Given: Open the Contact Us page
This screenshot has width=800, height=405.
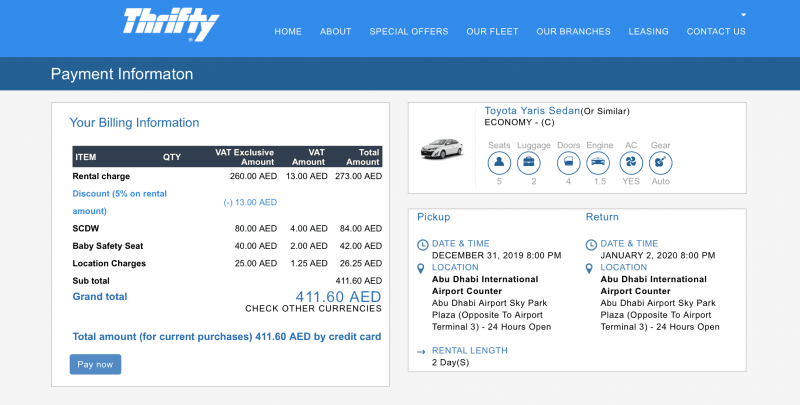Looking at the screenshot, I should tap(716, 32).
